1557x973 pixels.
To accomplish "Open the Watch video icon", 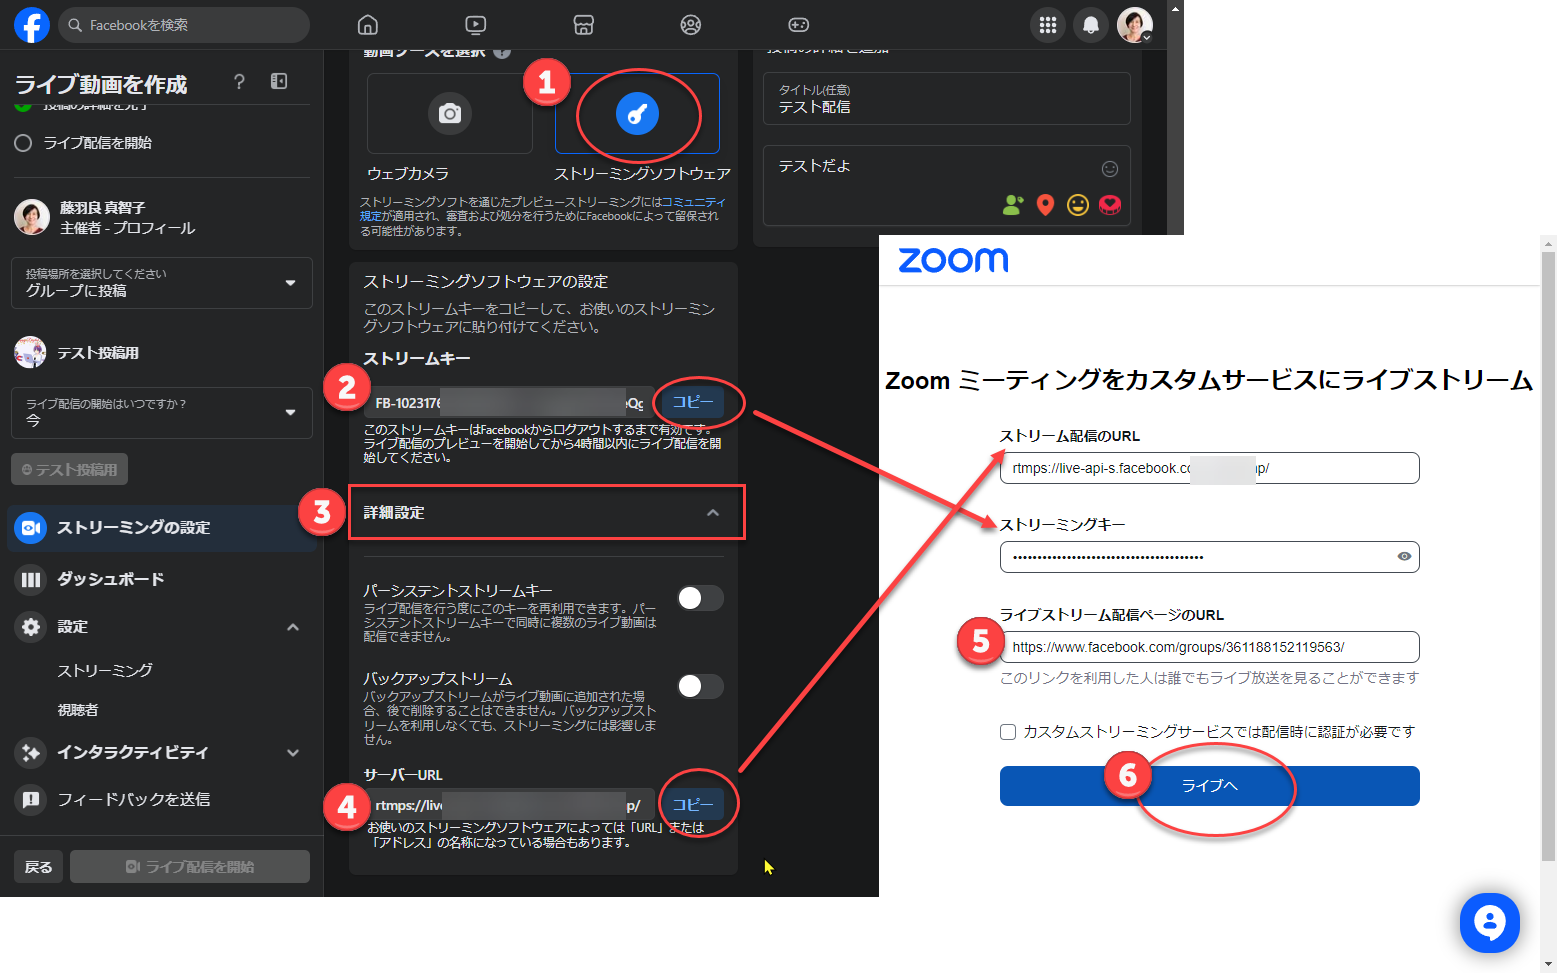I will [476, 25].
